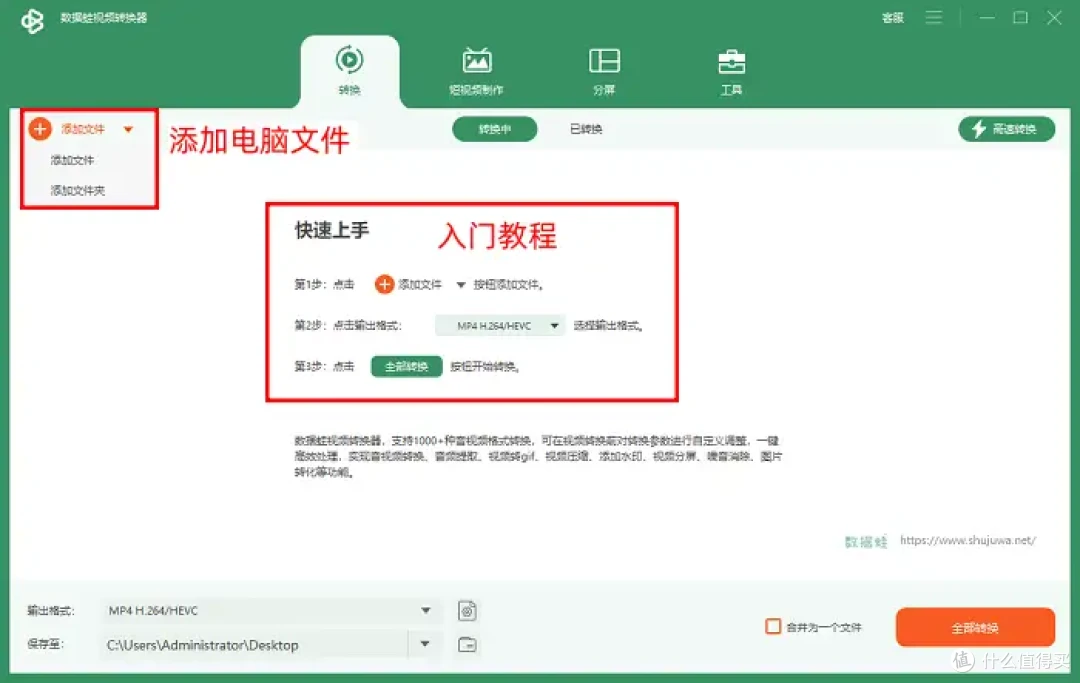
Task: Choose 添加文件 from the dropdown menu
Action: (x=72, y=160)
